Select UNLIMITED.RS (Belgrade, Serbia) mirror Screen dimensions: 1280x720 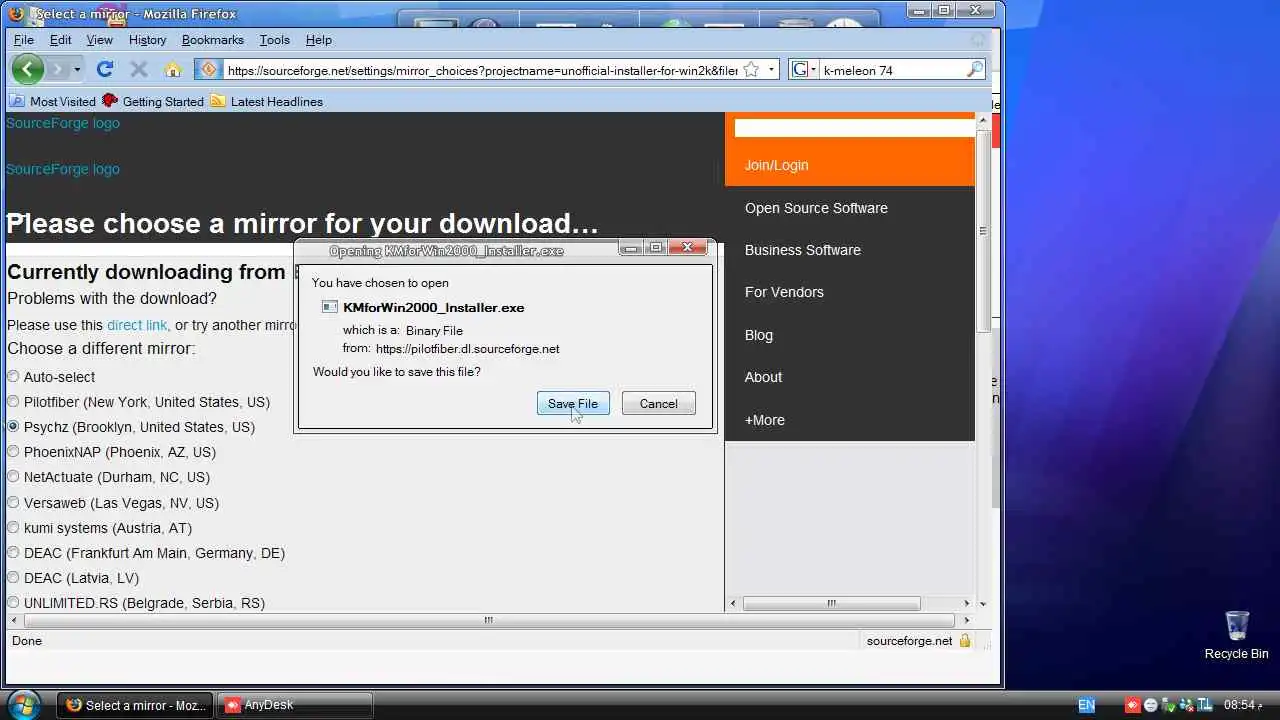click(x=13, y=603)
